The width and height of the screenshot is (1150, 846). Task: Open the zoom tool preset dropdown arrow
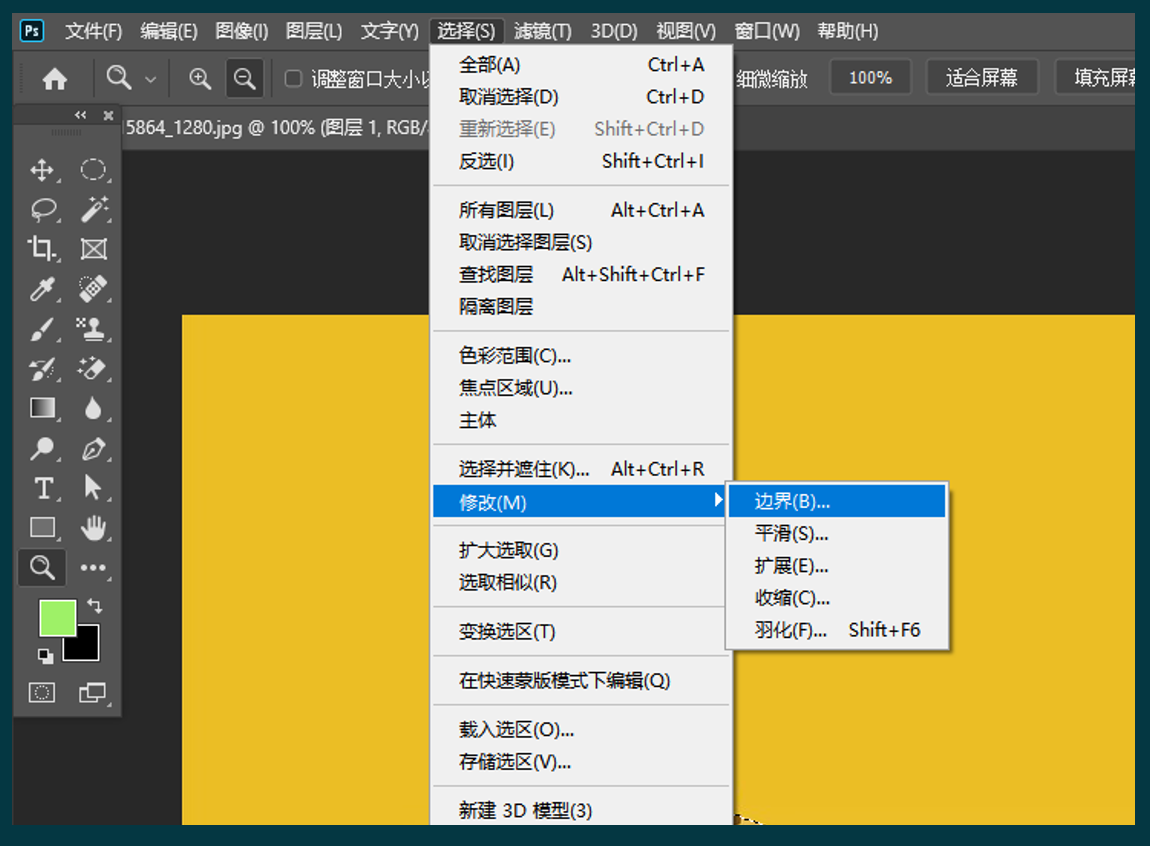[x=150, y=79]
